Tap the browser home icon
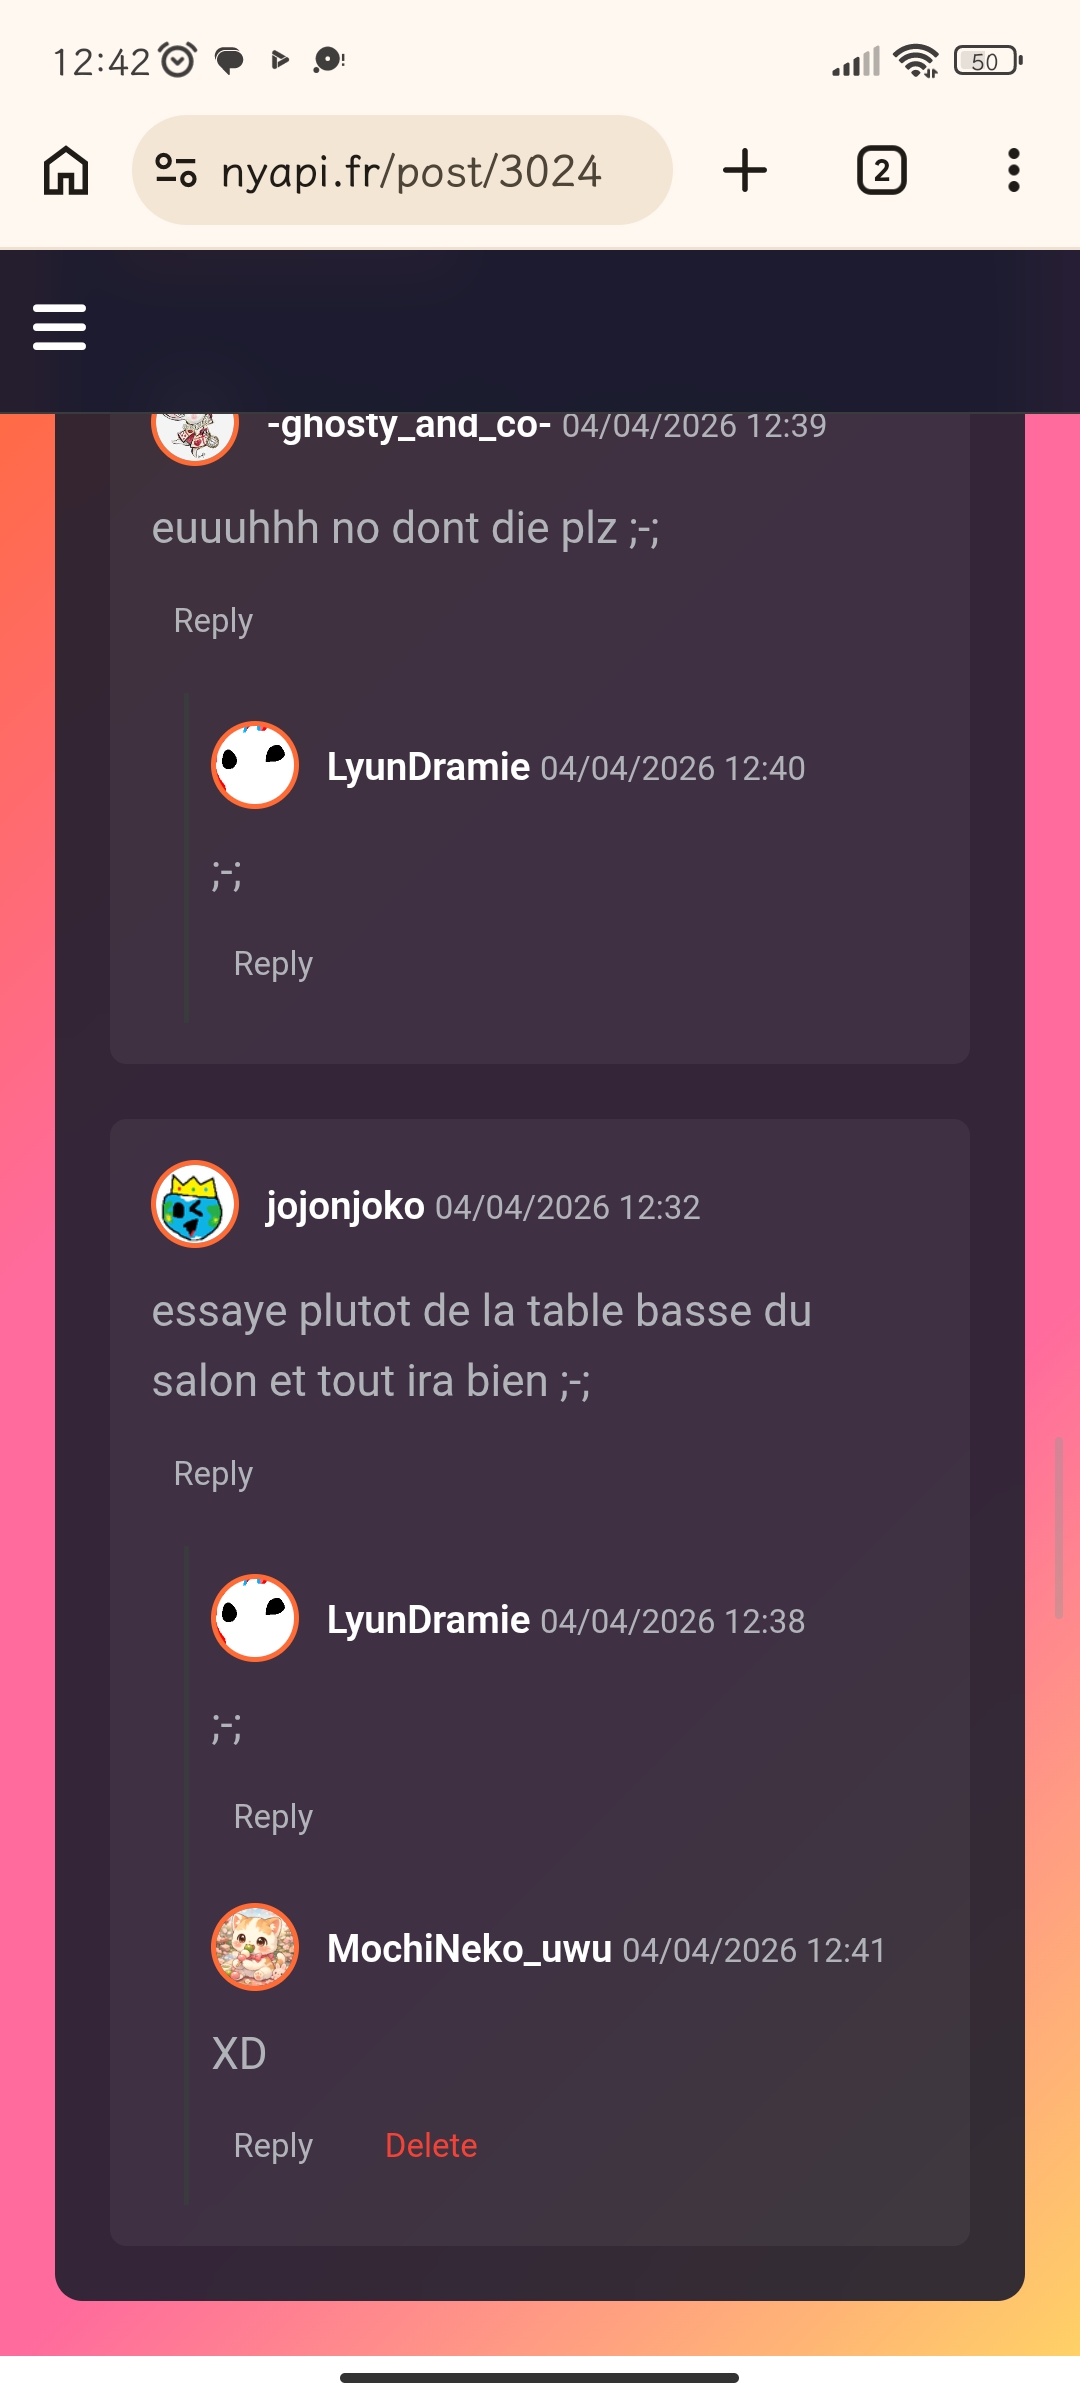 (66, 171)
